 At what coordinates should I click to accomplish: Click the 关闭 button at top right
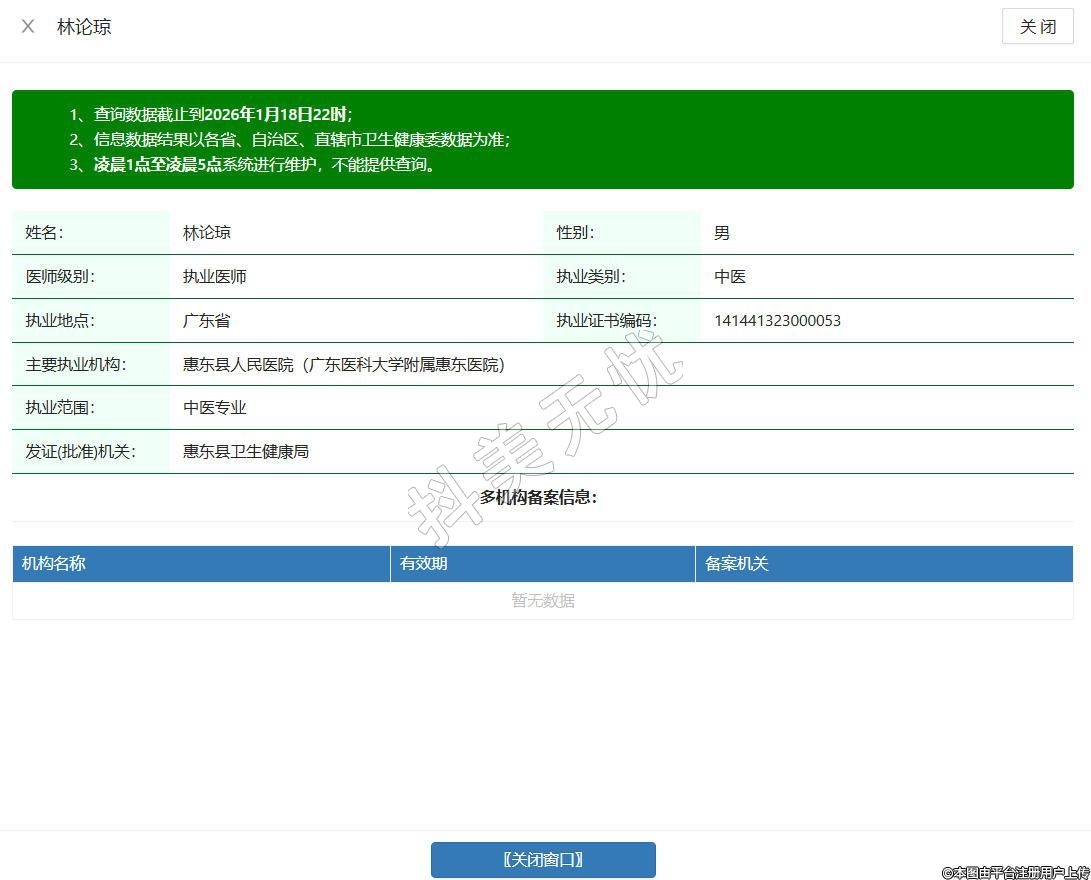click(x=1037, y=27)
